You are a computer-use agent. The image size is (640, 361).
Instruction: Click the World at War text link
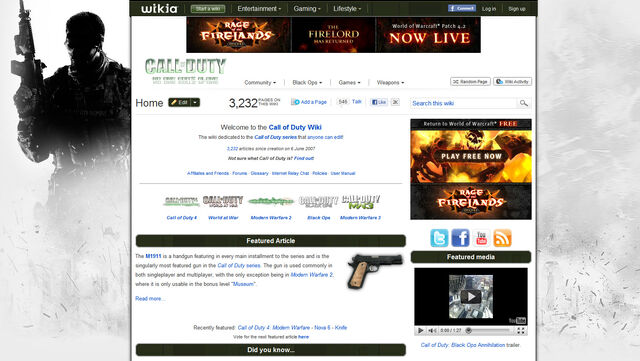pyautogui.click(x=223, y=218)
